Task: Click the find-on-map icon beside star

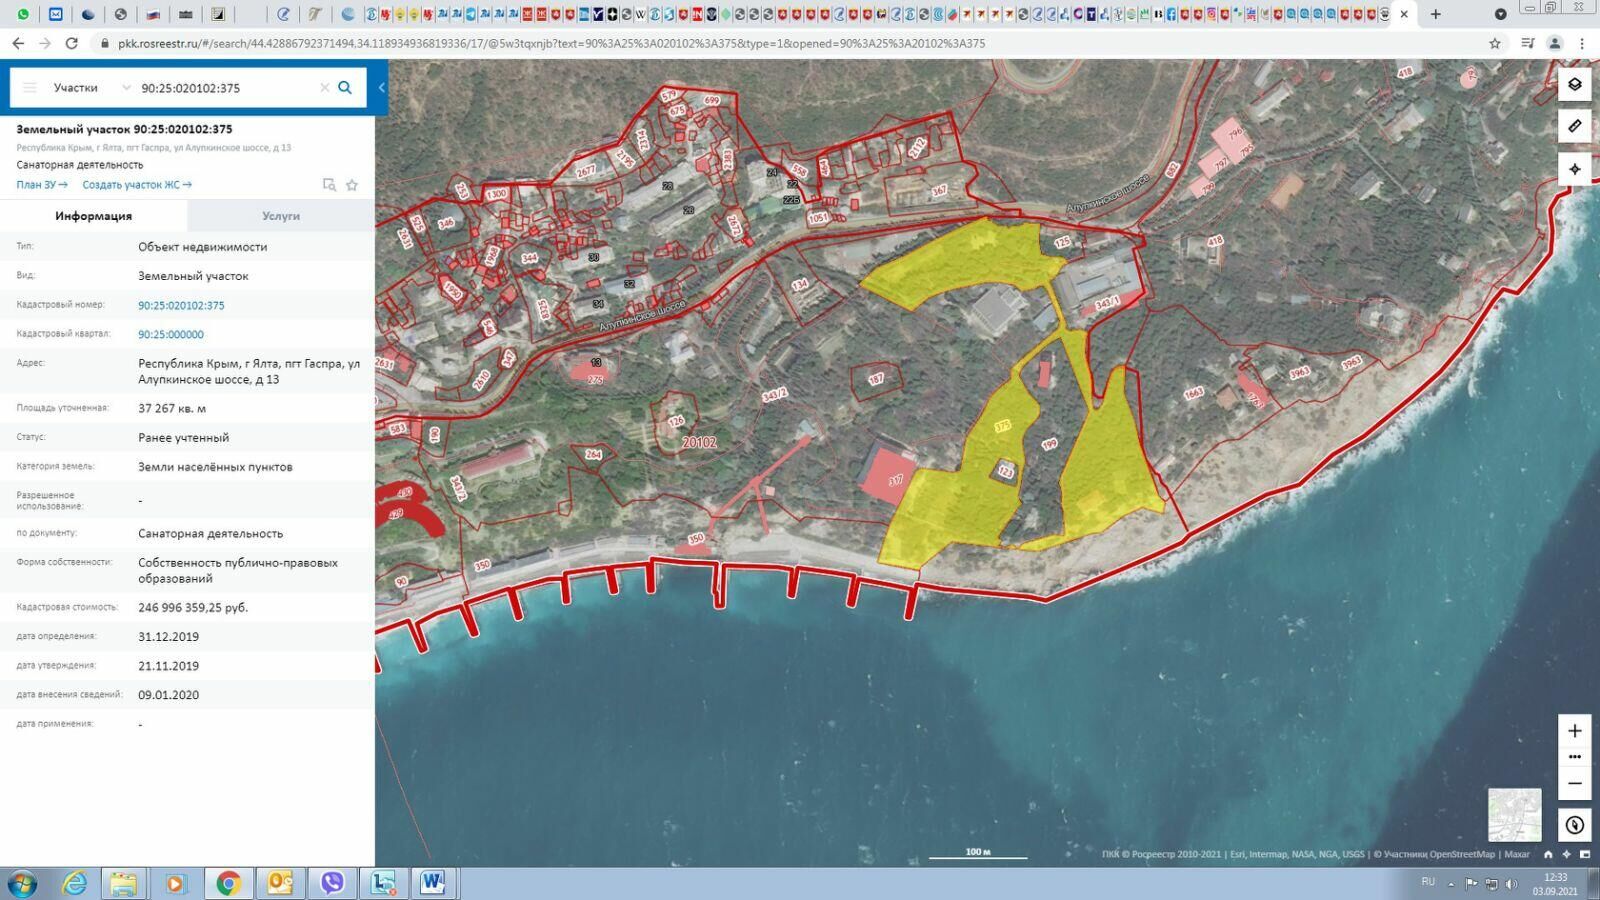Action: 329,185
